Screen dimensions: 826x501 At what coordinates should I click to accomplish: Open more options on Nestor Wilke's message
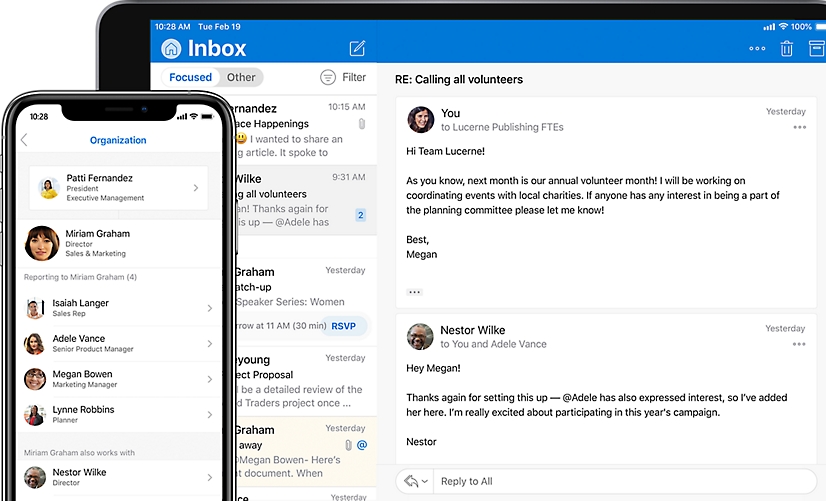pyautogui.click(x=799, y=344)
